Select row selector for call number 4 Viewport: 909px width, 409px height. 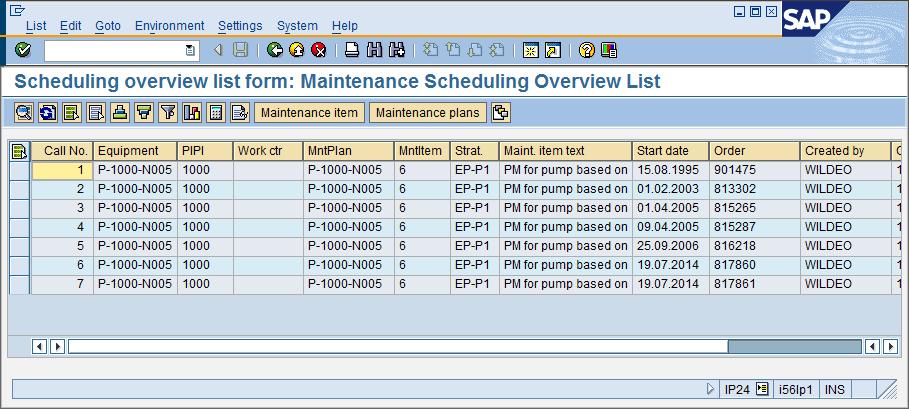point(20,227)
